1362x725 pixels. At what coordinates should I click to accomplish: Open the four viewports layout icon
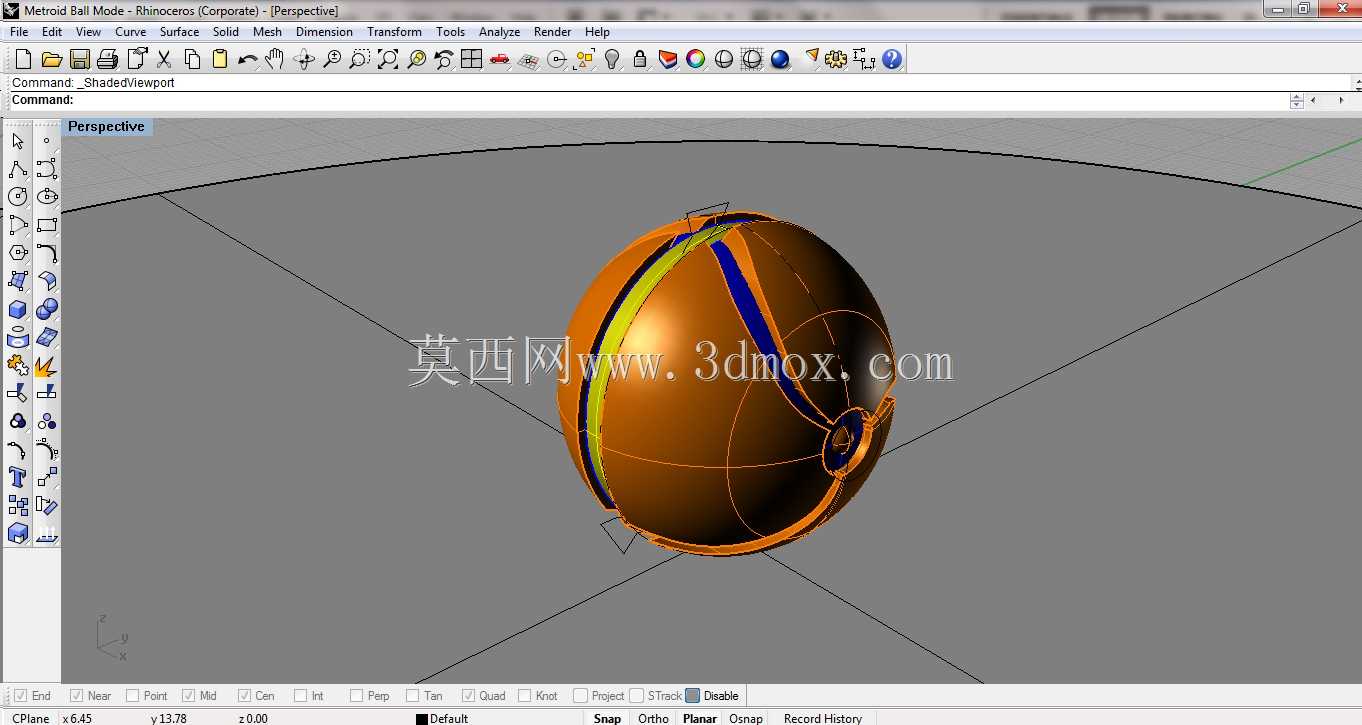coord(472,59)
